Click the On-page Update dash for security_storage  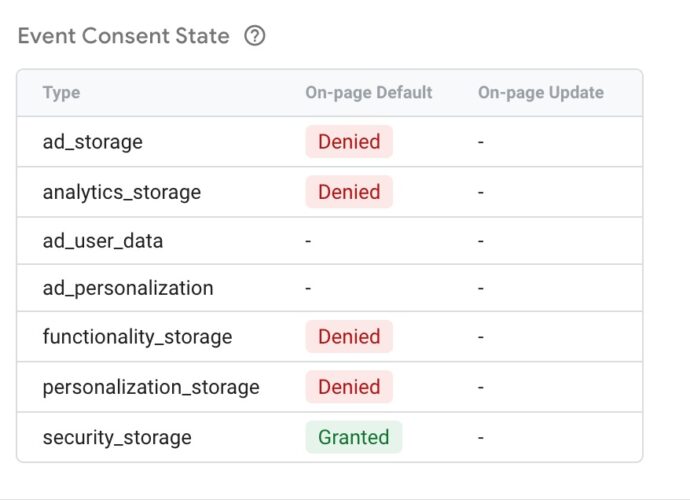tap(481, 438)
